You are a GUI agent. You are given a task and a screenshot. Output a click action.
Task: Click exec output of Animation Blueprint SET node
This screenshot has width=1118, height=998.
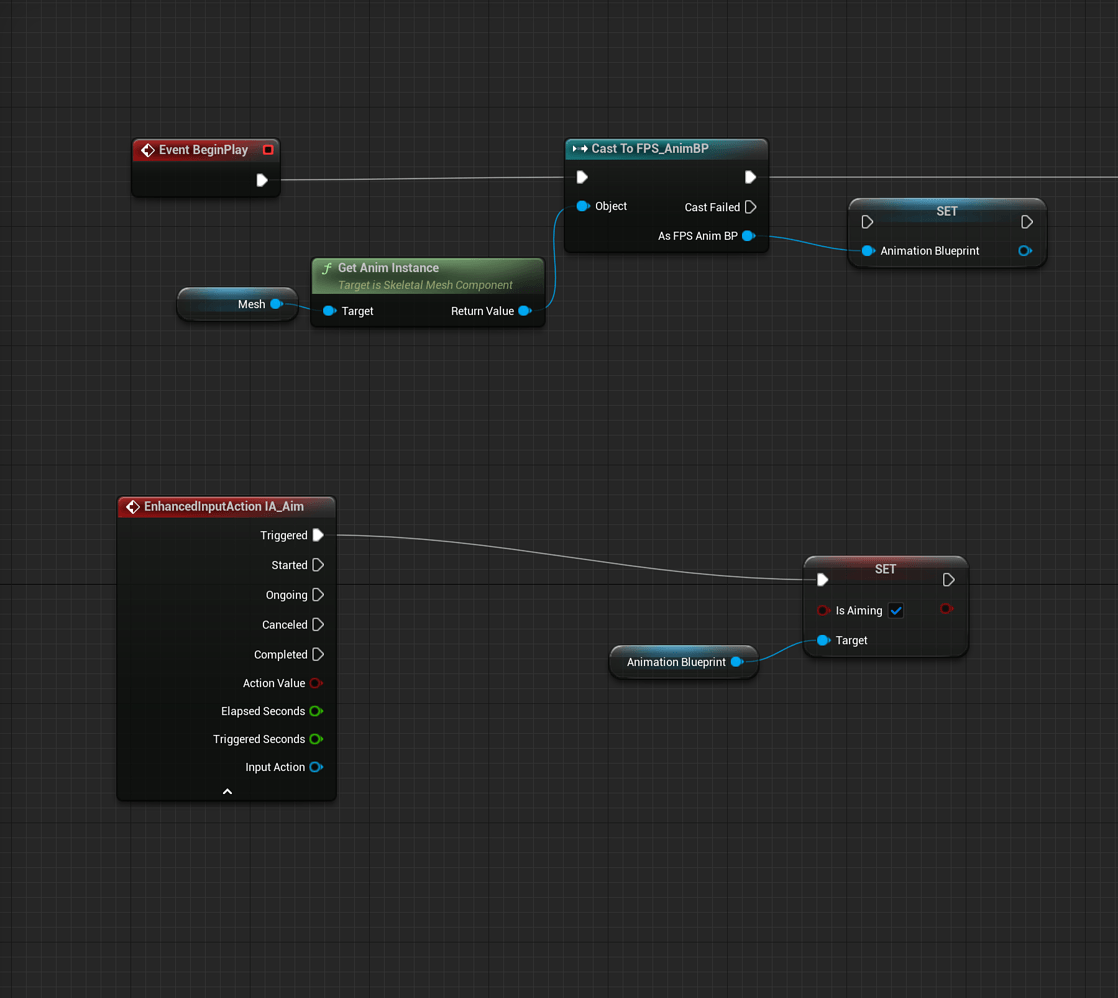pos(1027,222)
